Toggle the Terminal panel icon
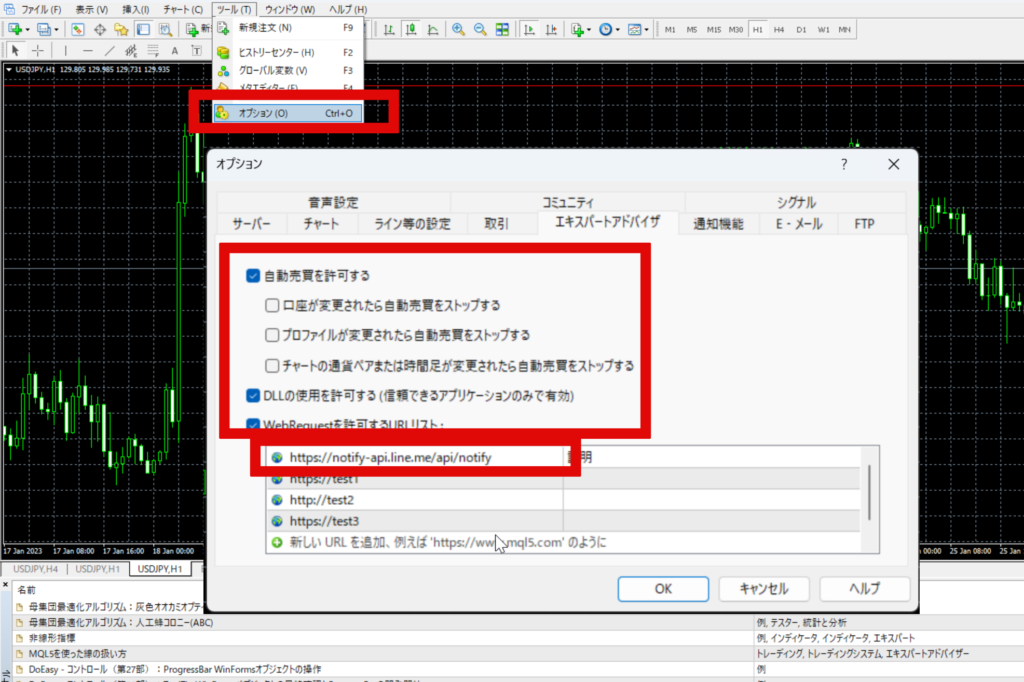The height and width of the screenshot is (682, 1024). click(143, 29)
